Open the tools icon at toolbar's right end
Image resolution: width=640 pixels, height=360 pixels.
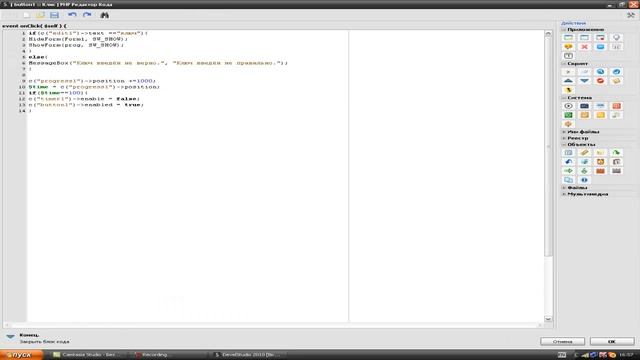tap(631, 15)
